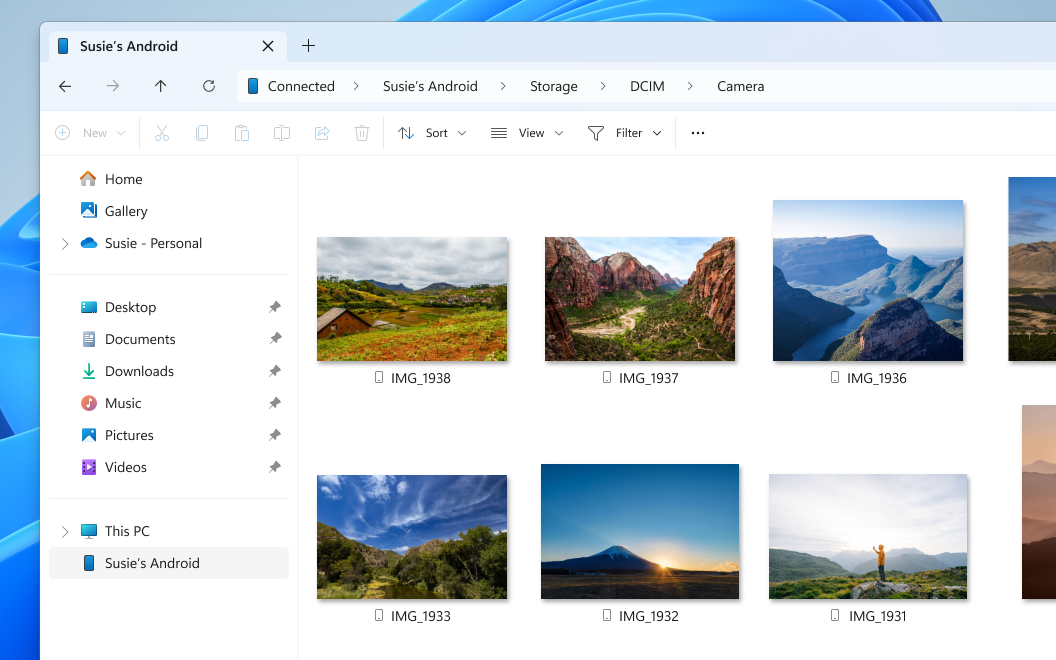Click the back navigation arrow
The image size is (1056, 660).
64,86
